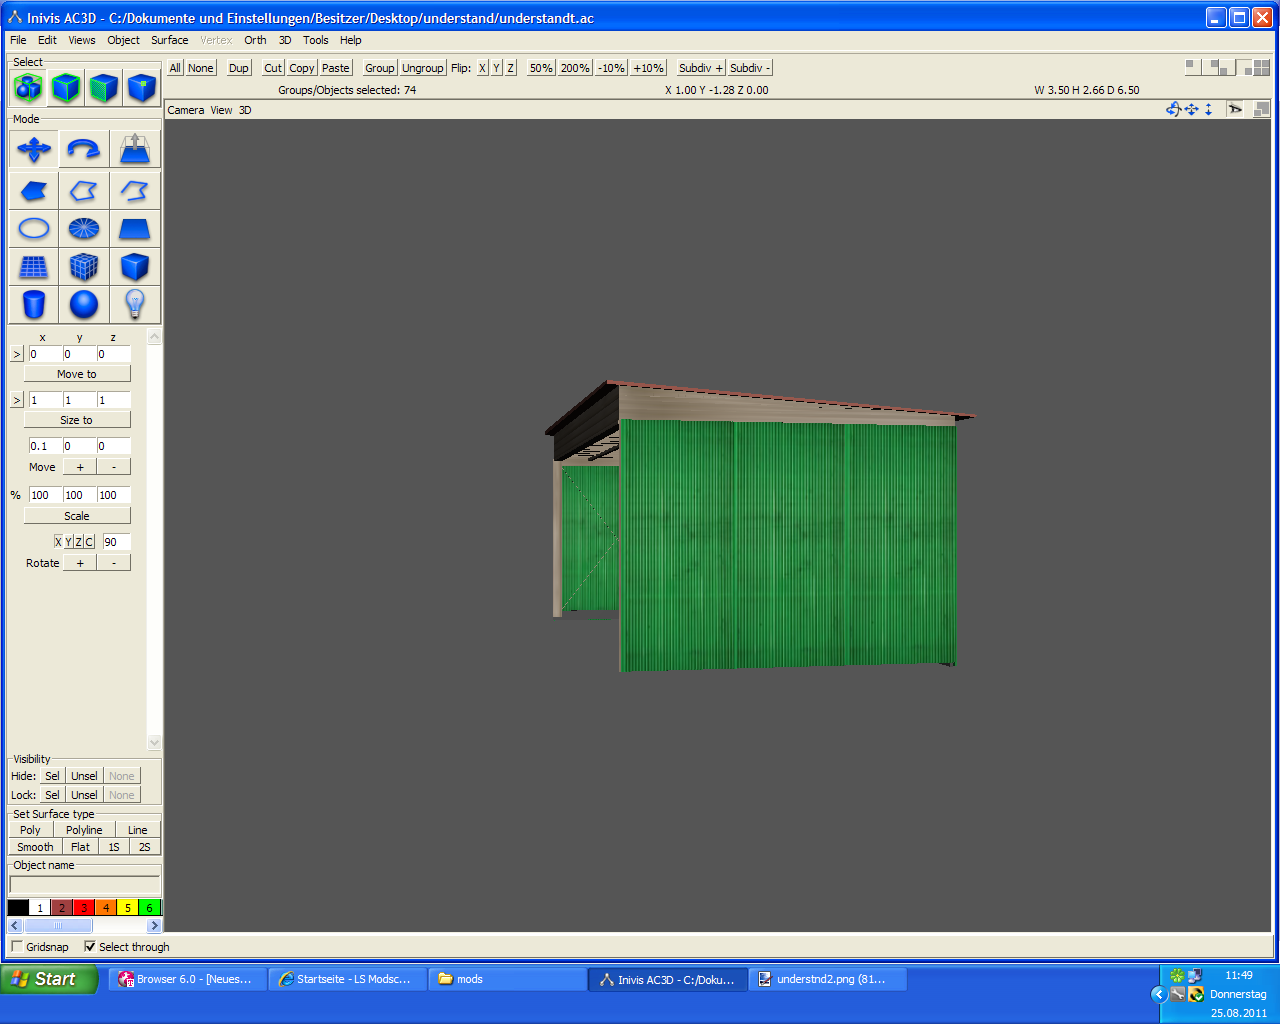Screen dimensions: 1280x1024
Task: Enable the Gridsnap checkbox
Action: tap(16, 946)
